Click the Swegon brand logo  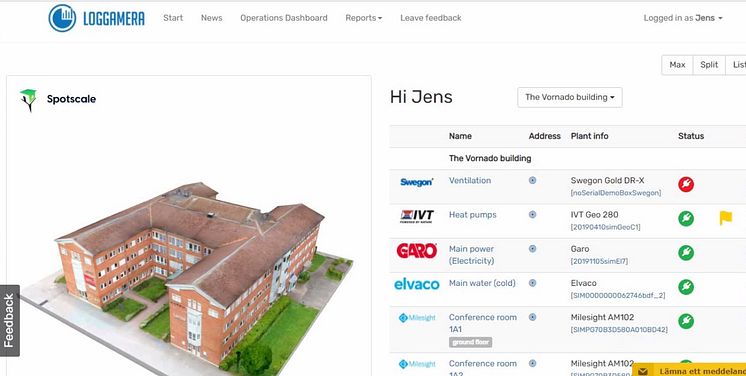point(416,182)
